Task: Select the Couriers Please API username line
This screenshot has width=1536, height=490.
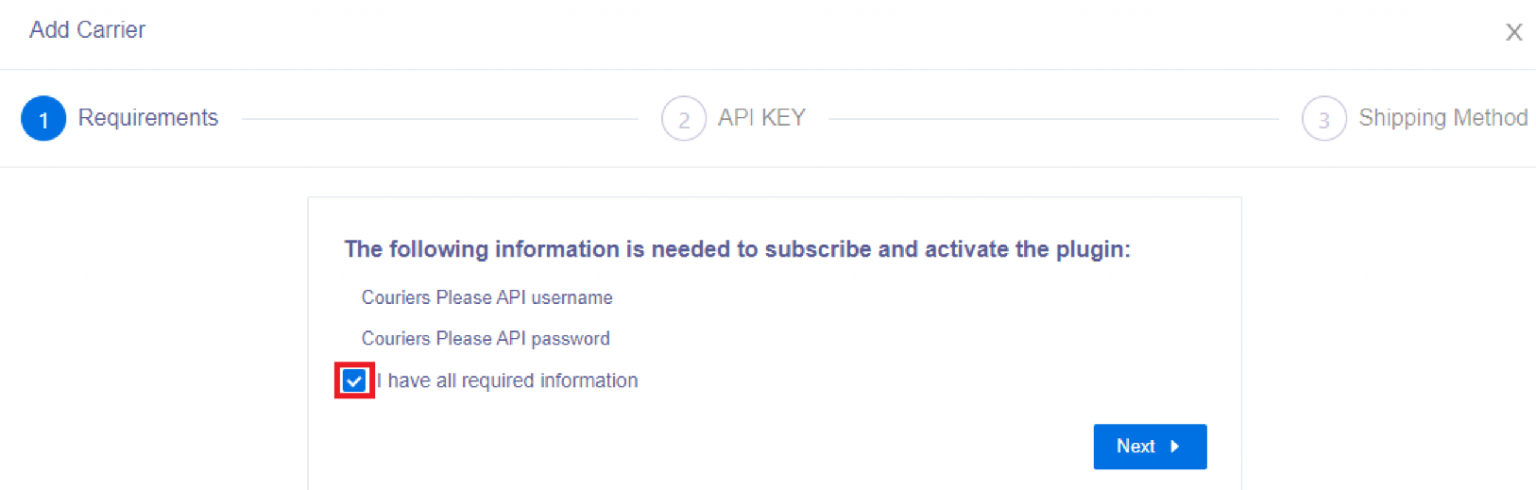Action: point(487,298)
